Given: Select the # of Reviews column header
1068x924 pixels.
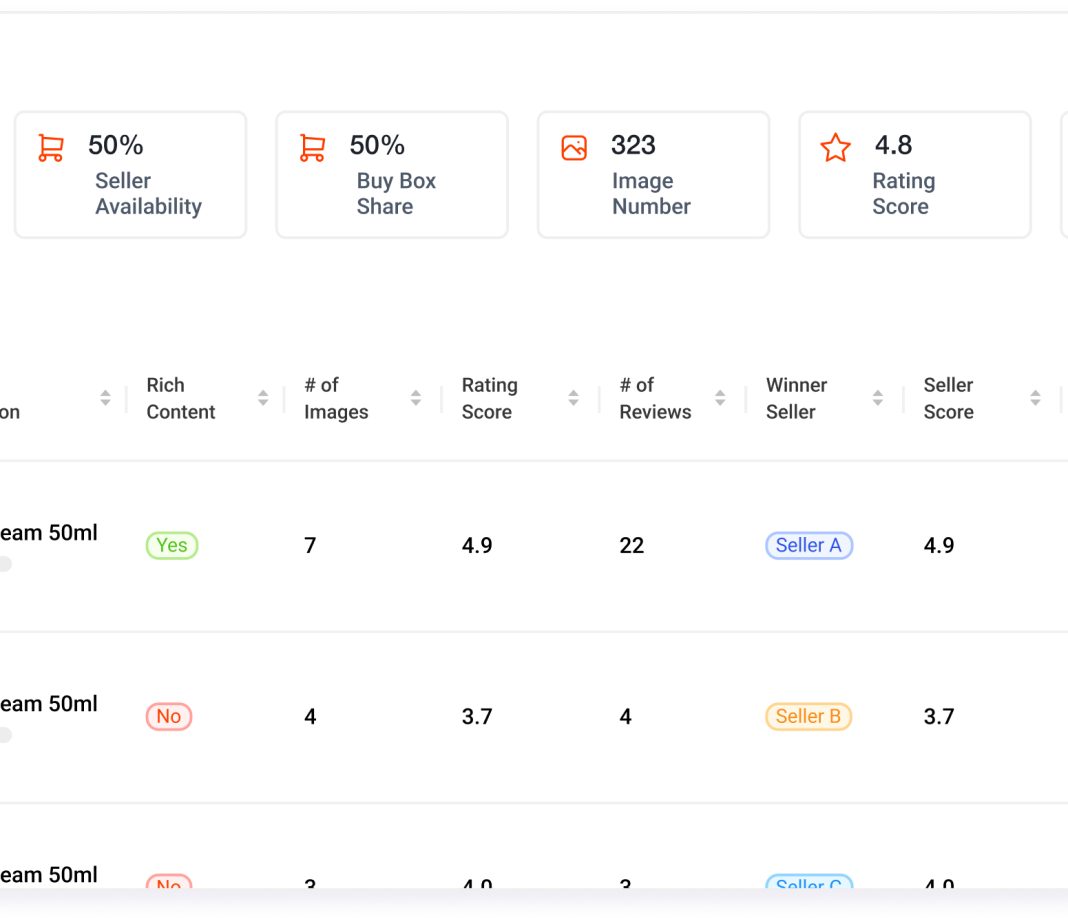Looking at the screenshot, I should coord(655,398).
